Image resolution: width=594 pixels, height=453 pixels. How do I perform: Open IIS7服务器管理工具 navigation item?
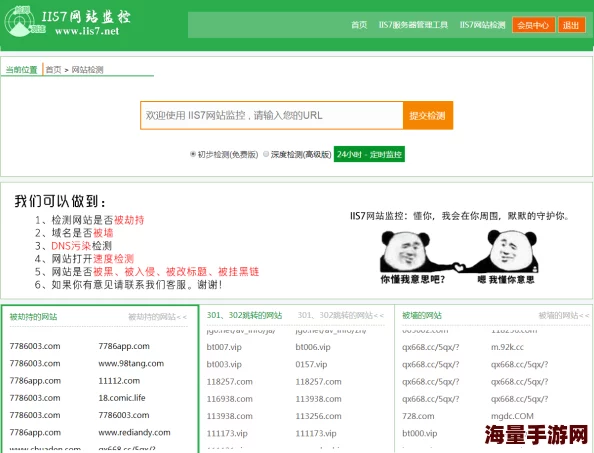(413, 25)
